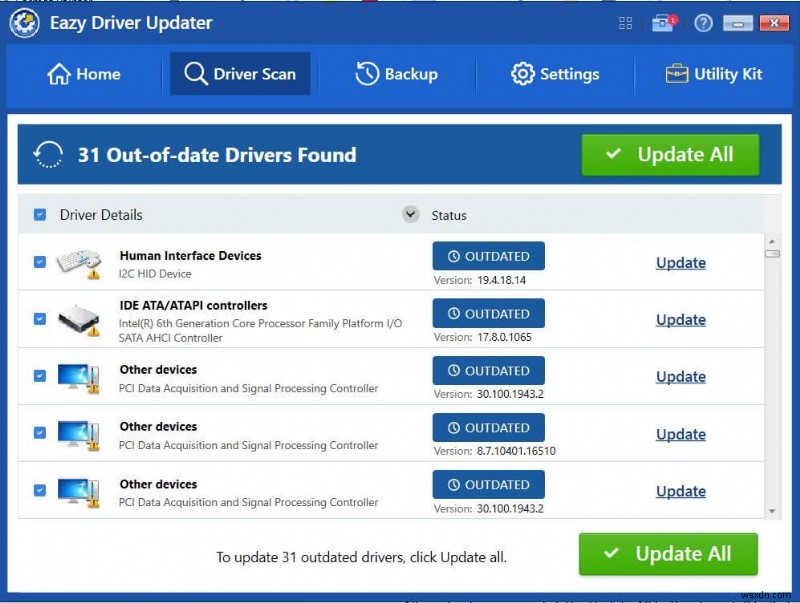Click the Eazy Driver Updater logo
800x603 pixels.
(24, 22)
